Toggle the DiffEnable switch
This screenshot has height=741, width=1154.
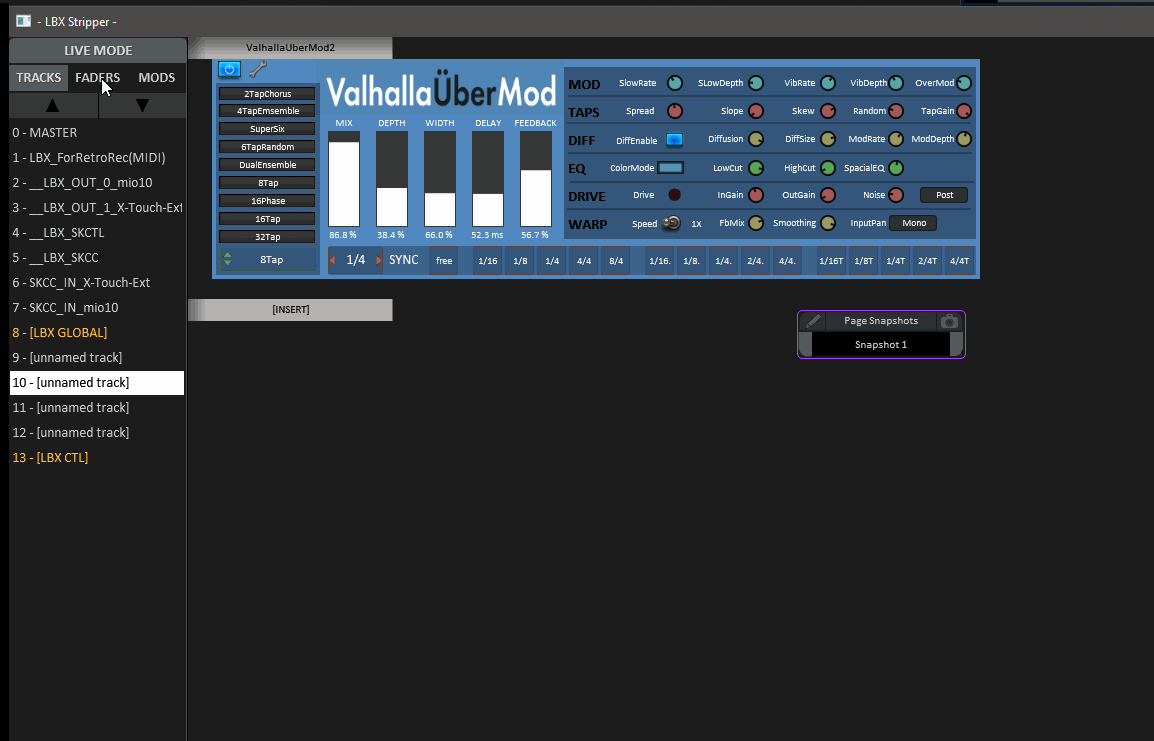pyautogui.click(x=674, y=140)
